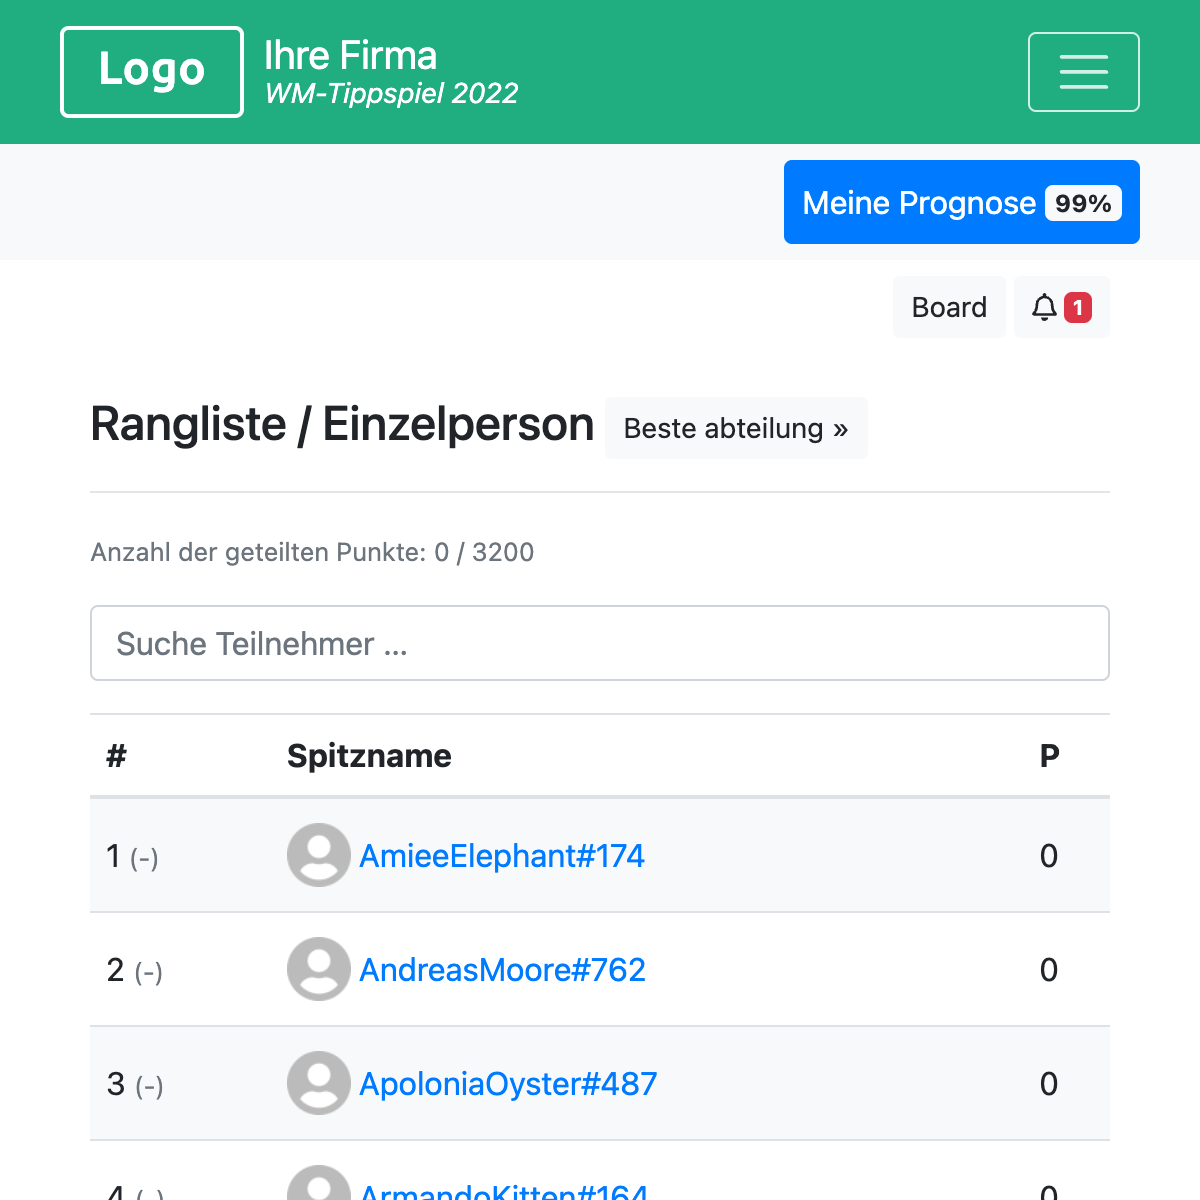Expand rank change indicator next to rank 1
The width and height of the screenshot is (1200, 1200).
(146, 858)
